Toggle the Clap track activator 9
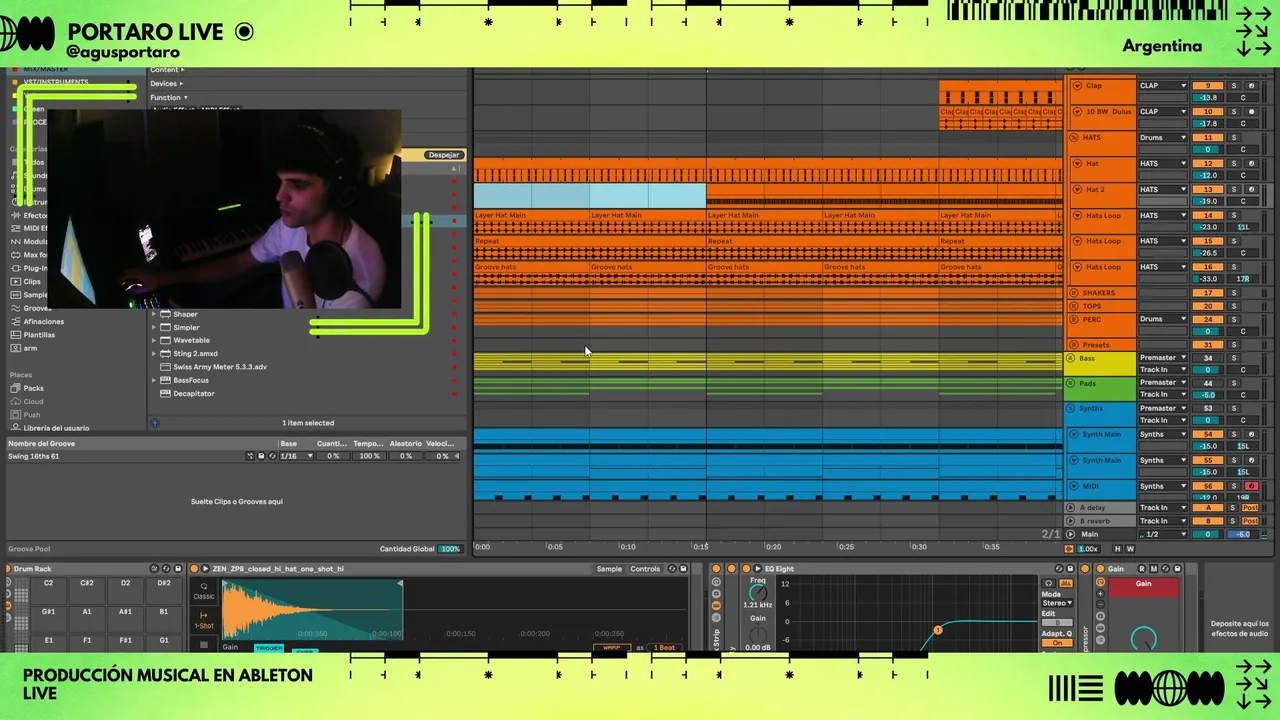The image size is (1280, 720). tap(1208, 86)
